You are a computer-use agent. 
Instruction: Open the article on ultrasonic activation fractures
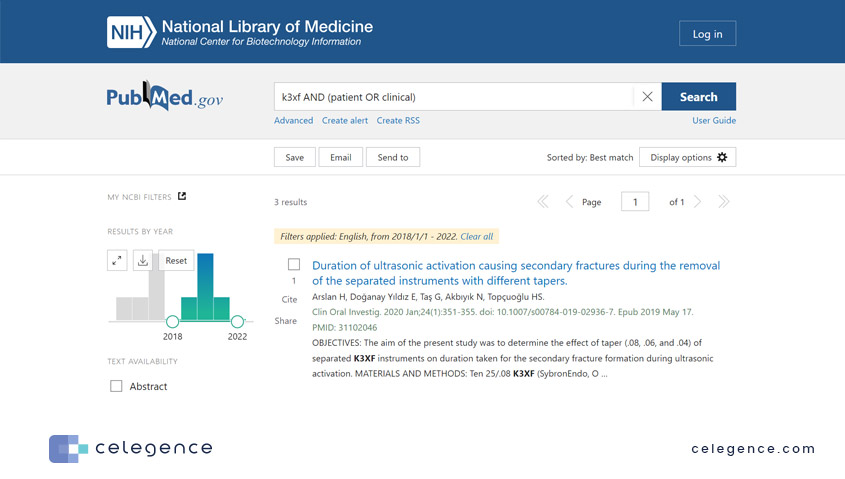click(516, 273)
